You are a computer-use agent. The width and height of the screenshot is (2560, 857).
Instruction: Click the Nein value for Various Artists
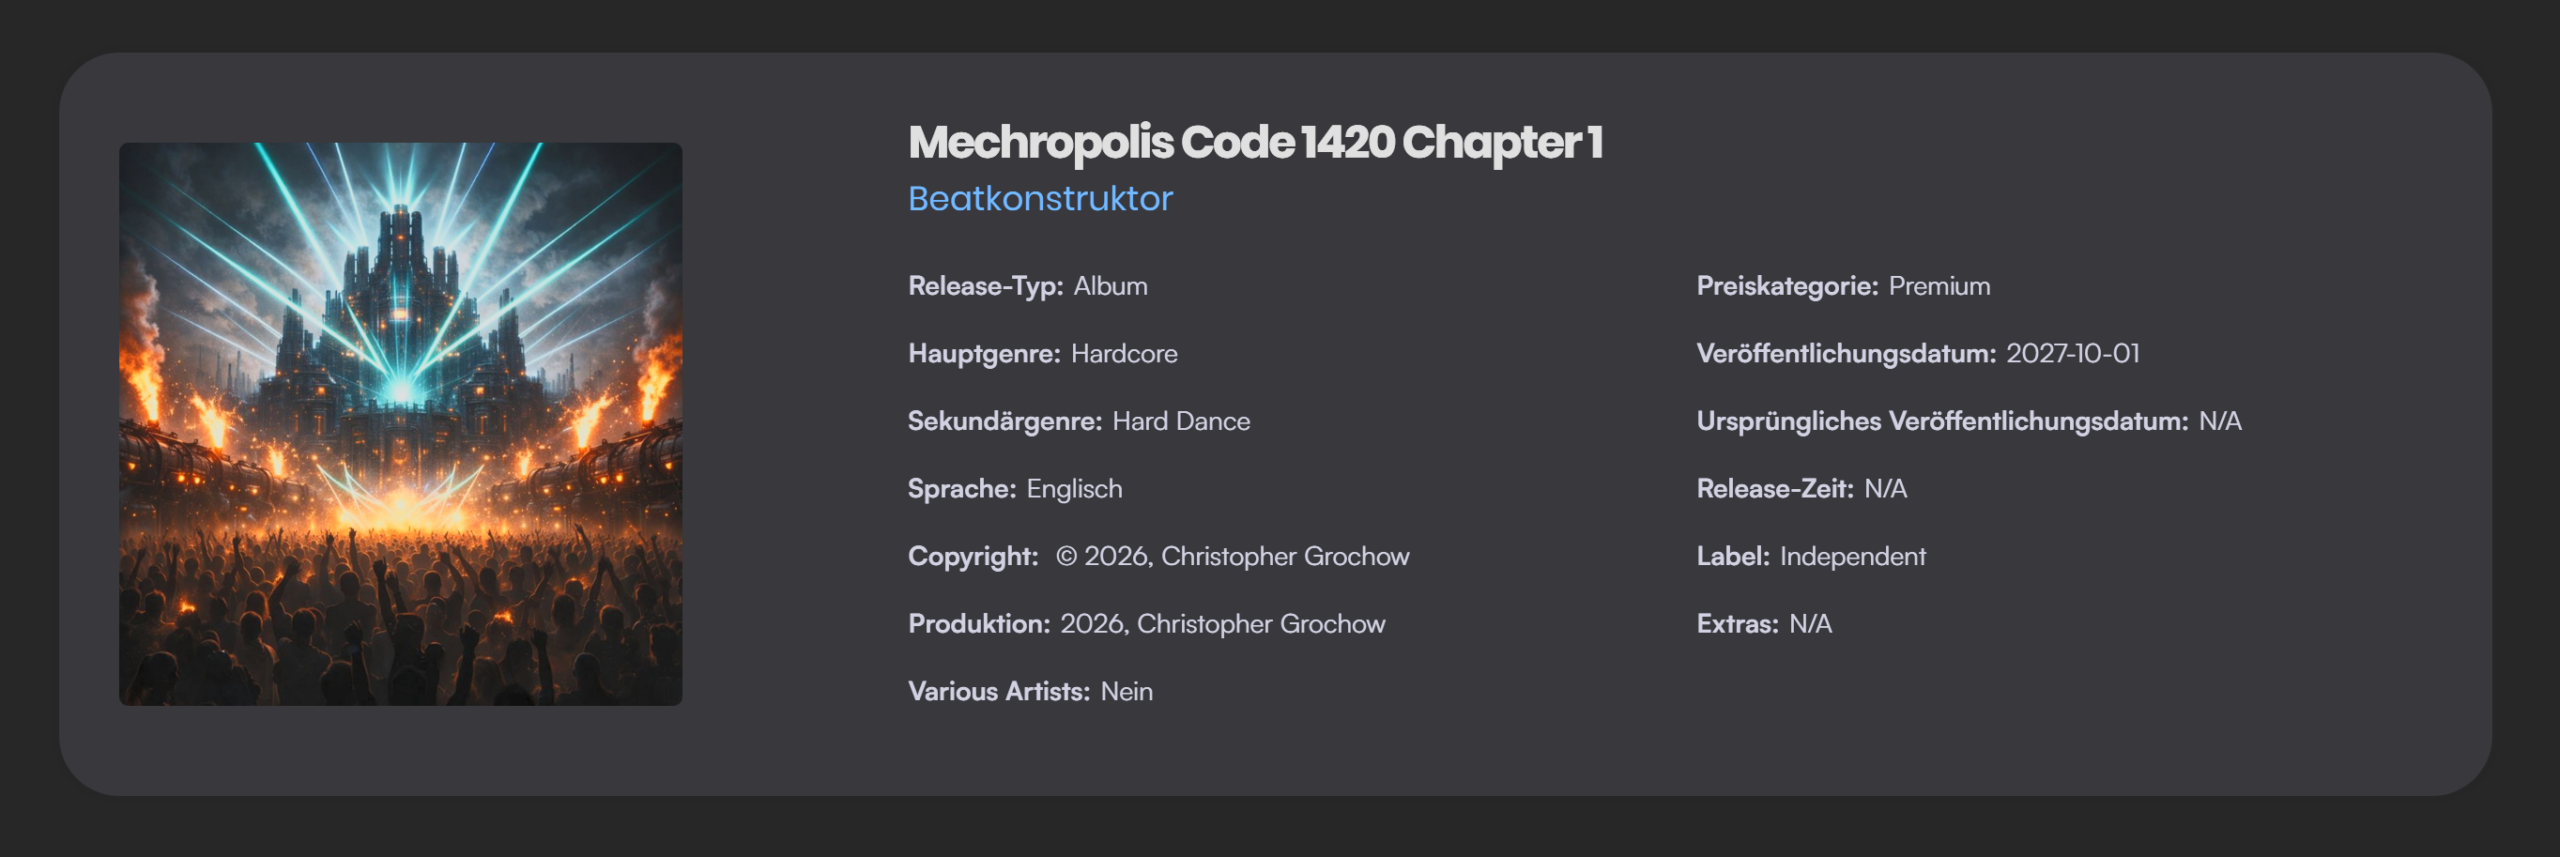tap(1126, 692)
